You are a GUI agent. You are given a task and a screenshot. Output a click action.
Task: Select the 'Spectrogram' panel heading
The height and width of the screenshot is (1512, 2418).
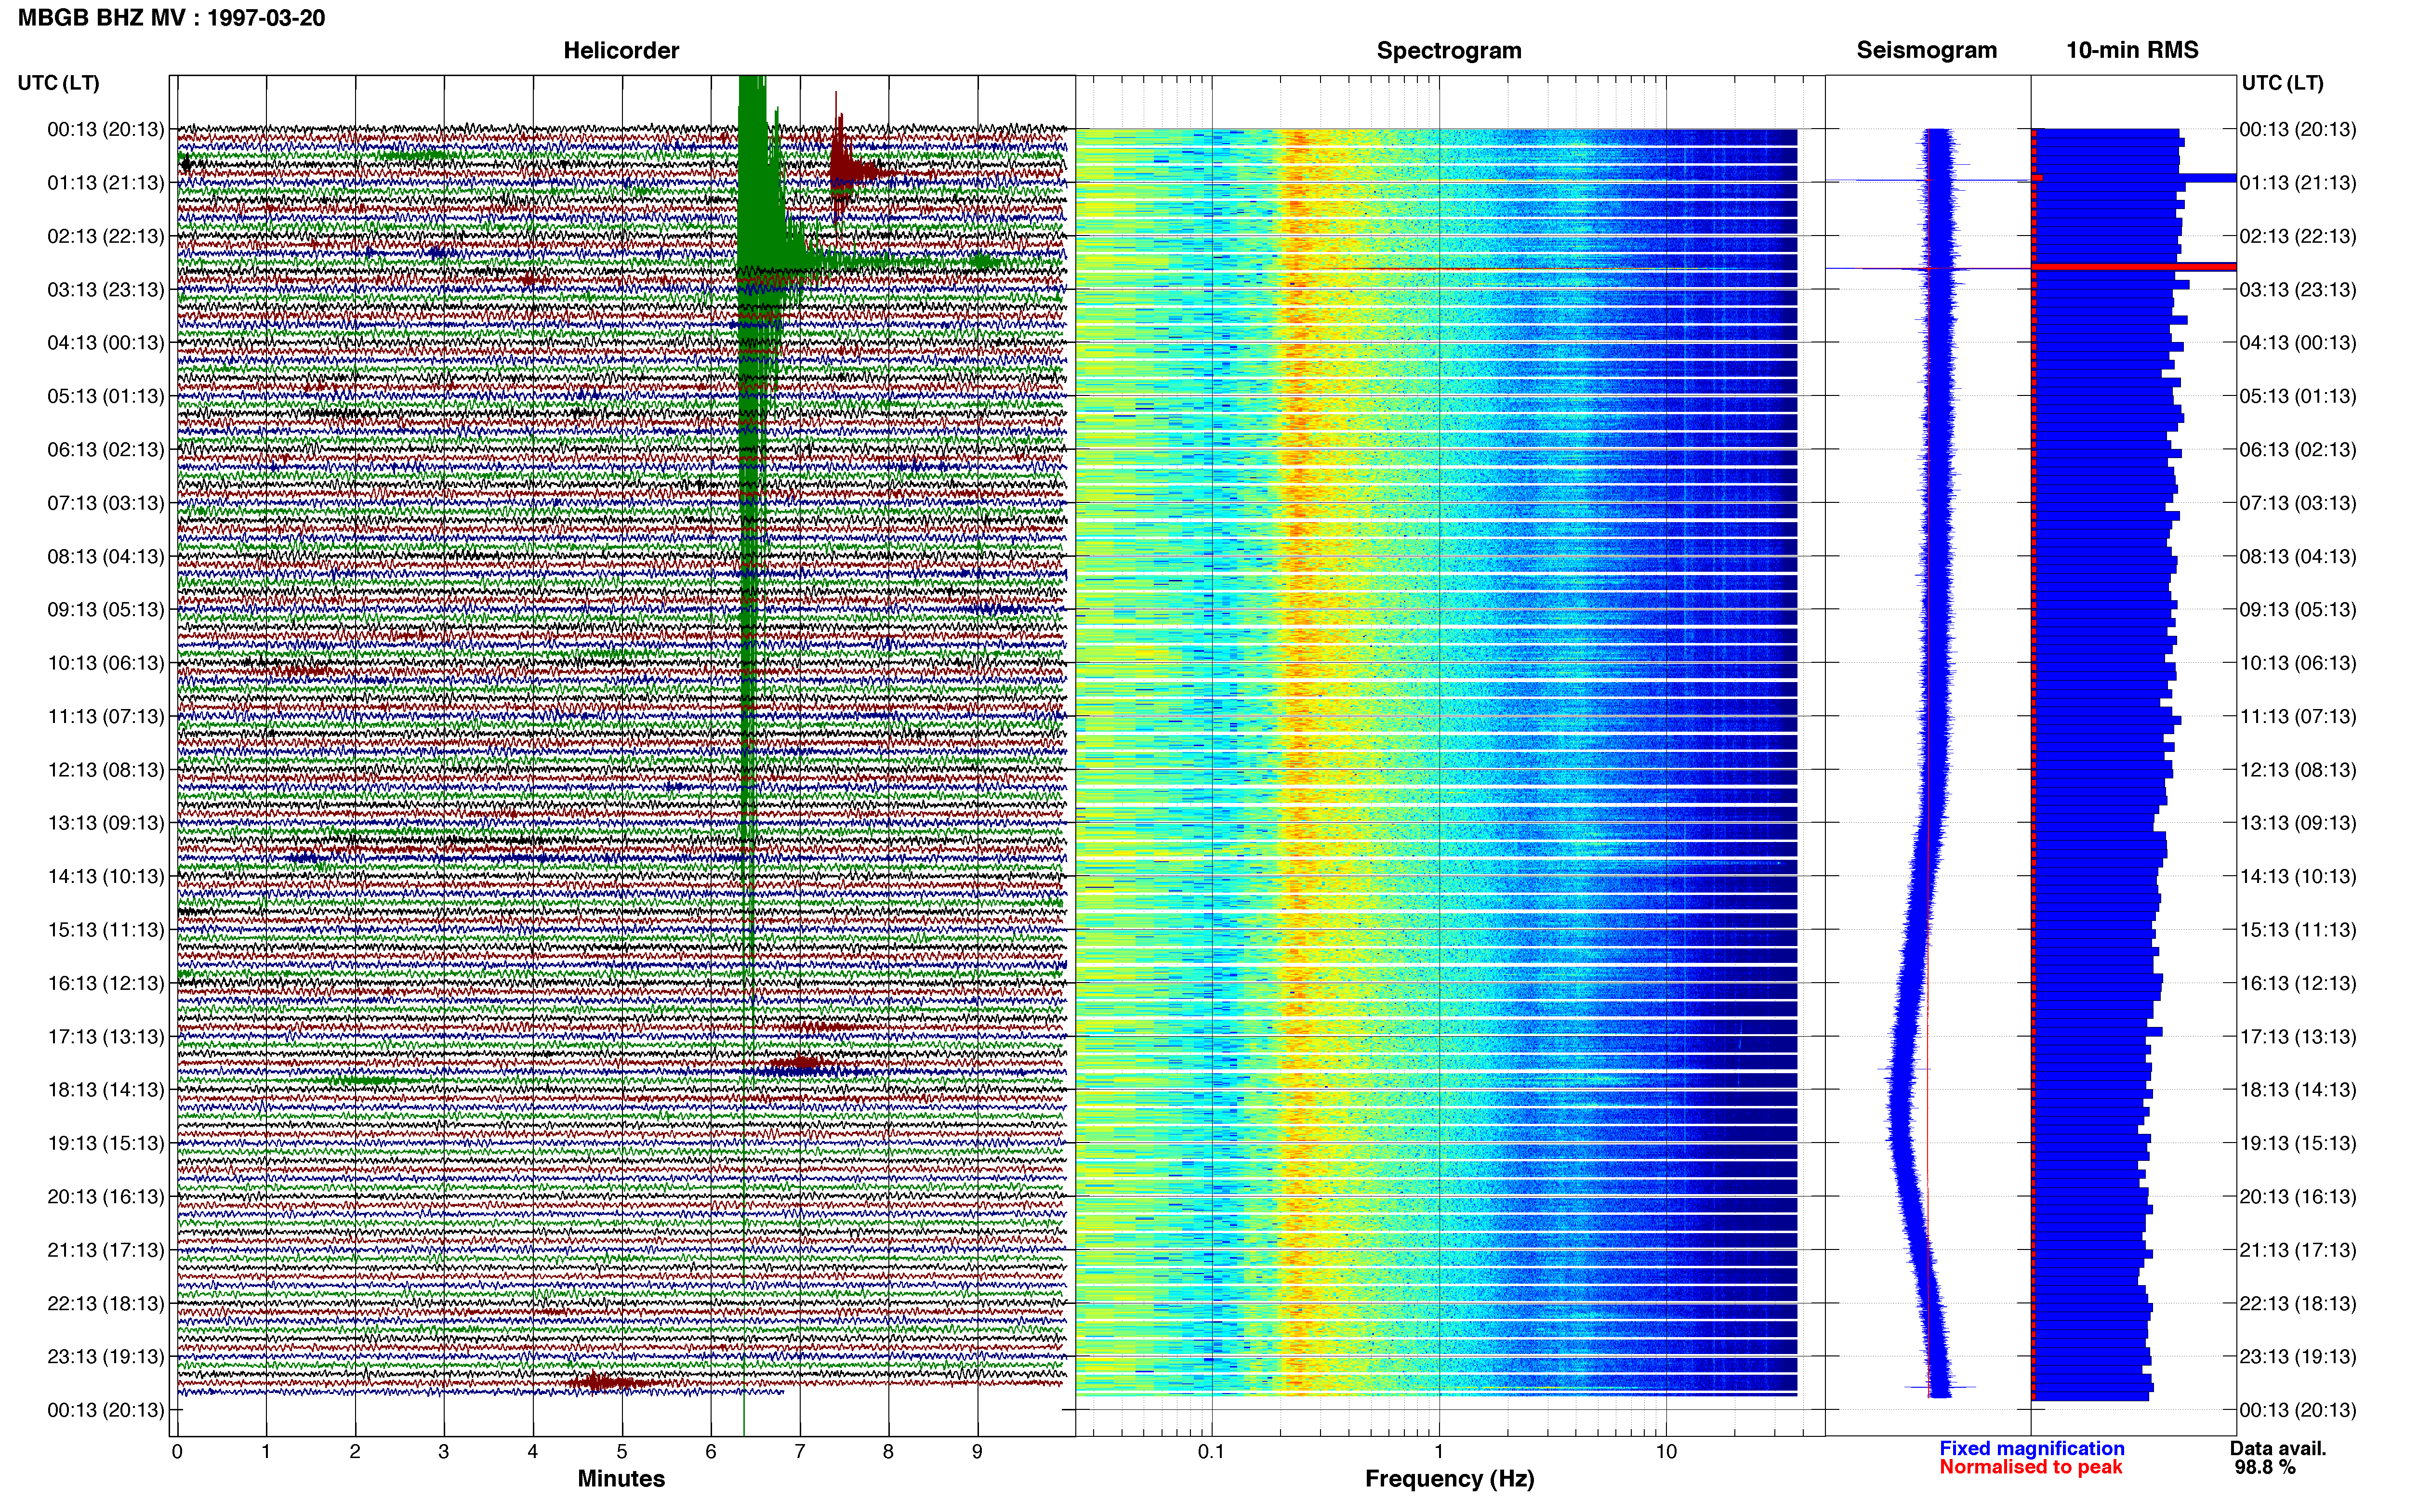point(1449,51)
